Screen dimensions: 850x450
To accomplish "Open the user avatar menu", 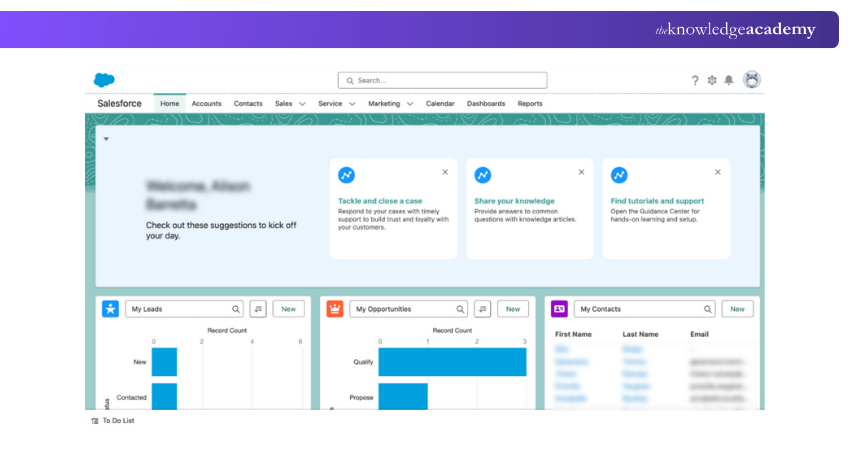I will click(752, 80).
